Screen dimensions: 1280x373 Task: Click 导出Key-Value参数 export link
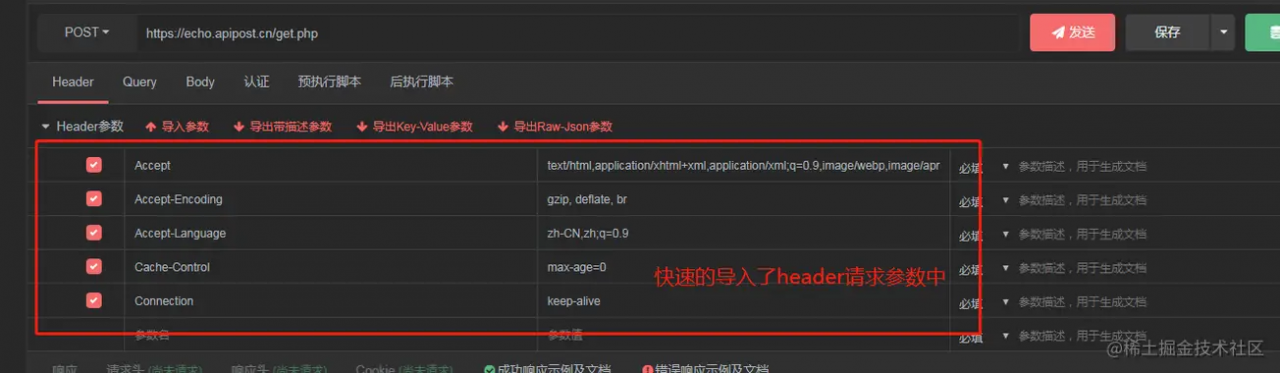coord(415,127)
